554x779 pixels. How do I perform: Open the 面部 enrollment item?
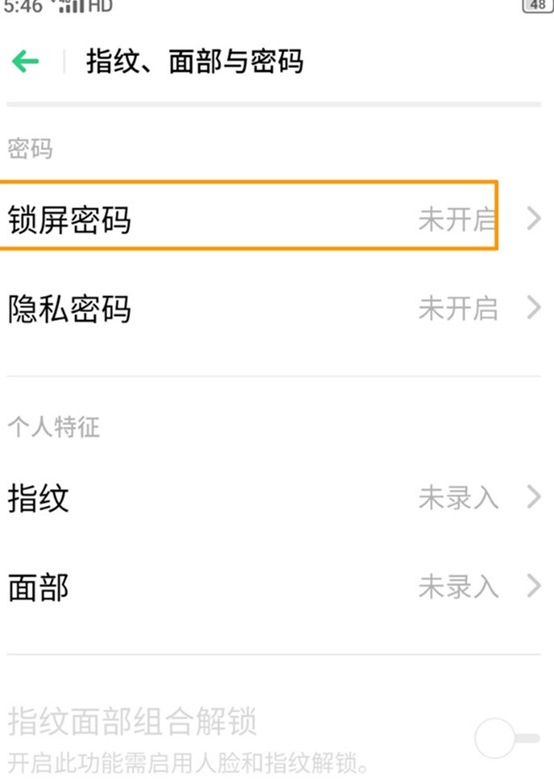(x=277, y=586)
